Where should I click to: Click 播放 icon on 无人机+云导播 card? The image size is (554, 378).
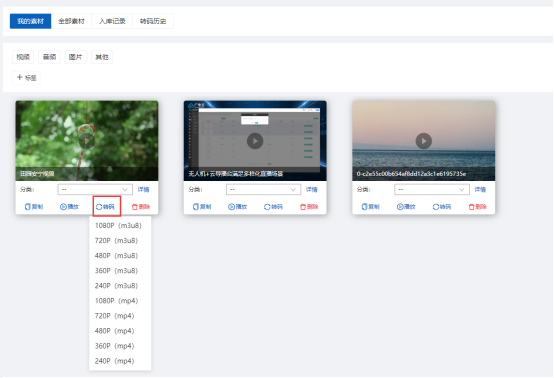point(237,207)
